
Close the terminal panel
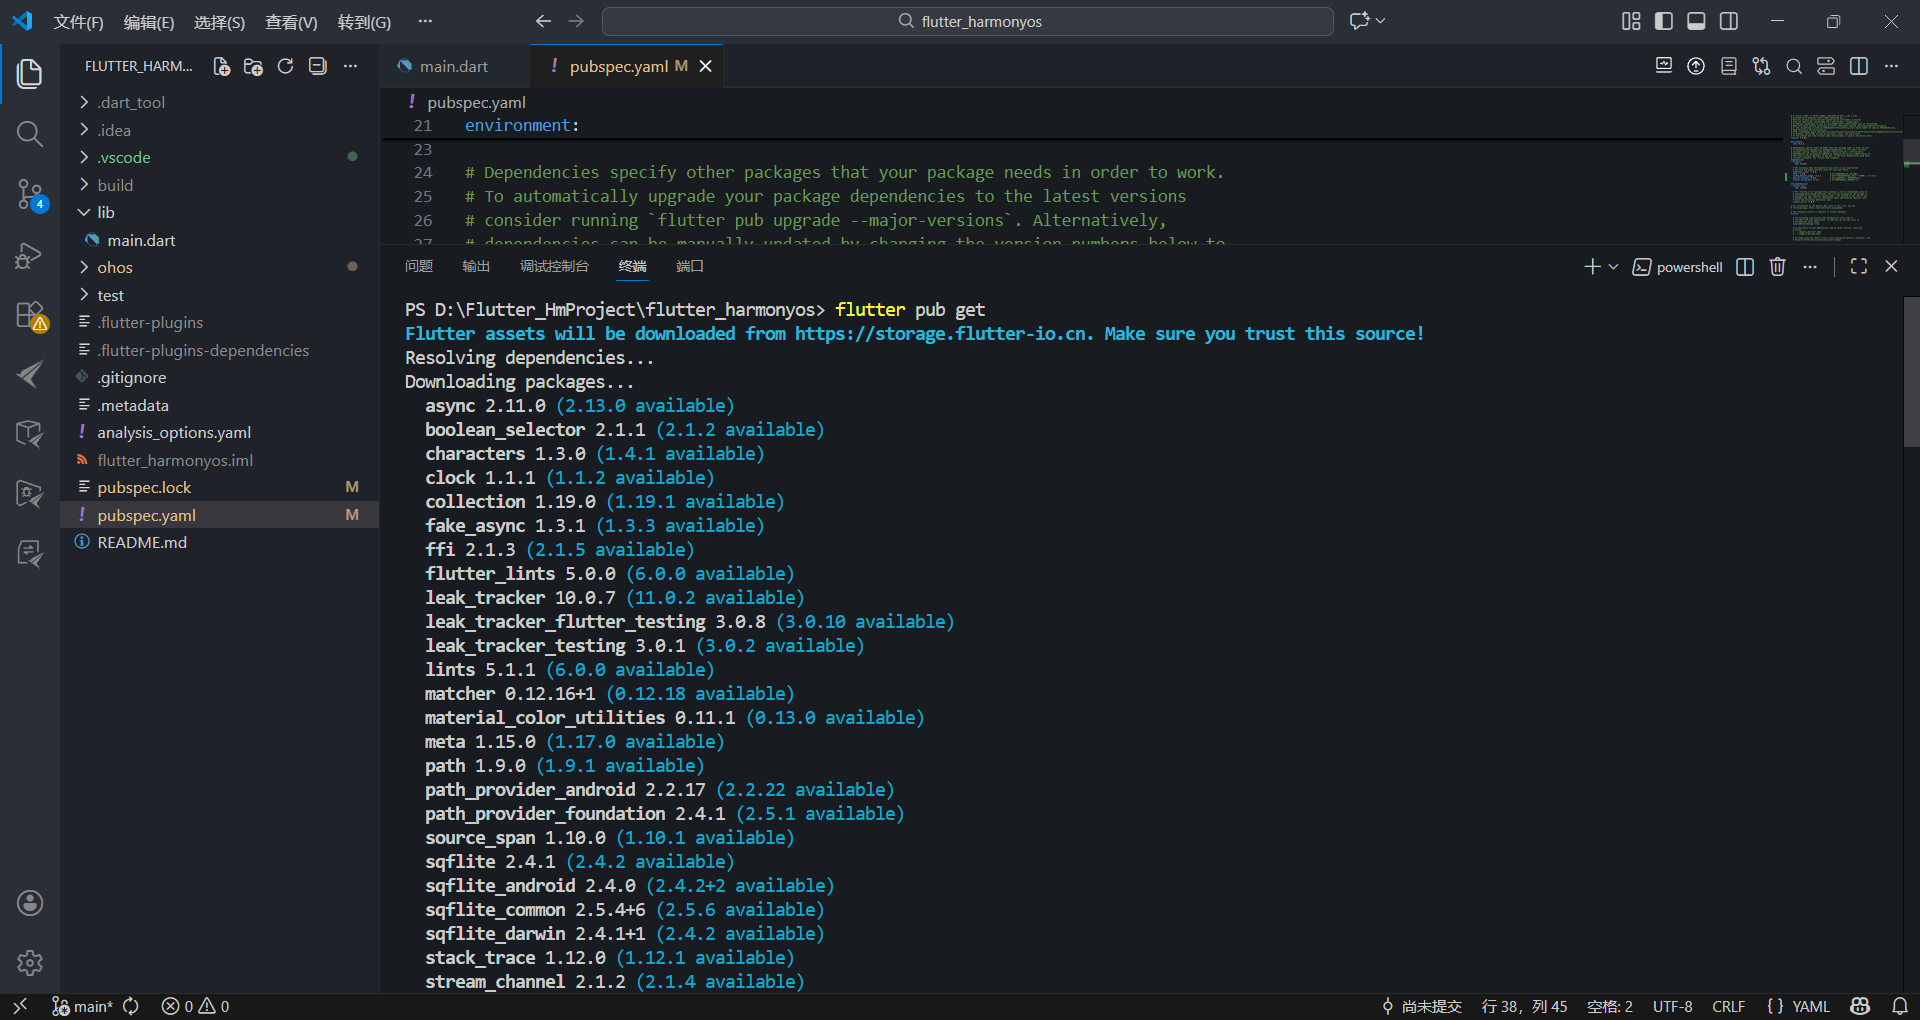click(1891, 266)
